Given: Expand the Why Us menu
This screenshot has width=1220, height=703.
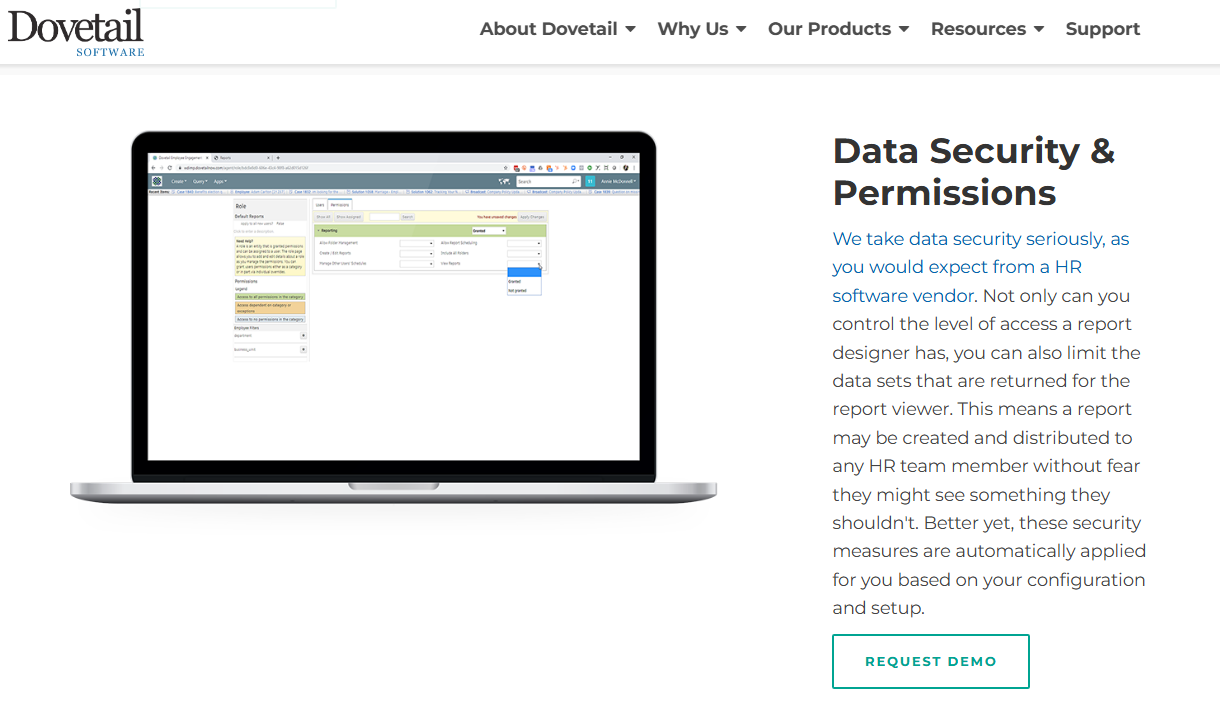Looking at the screenshot, I should [x=702, y=29].
